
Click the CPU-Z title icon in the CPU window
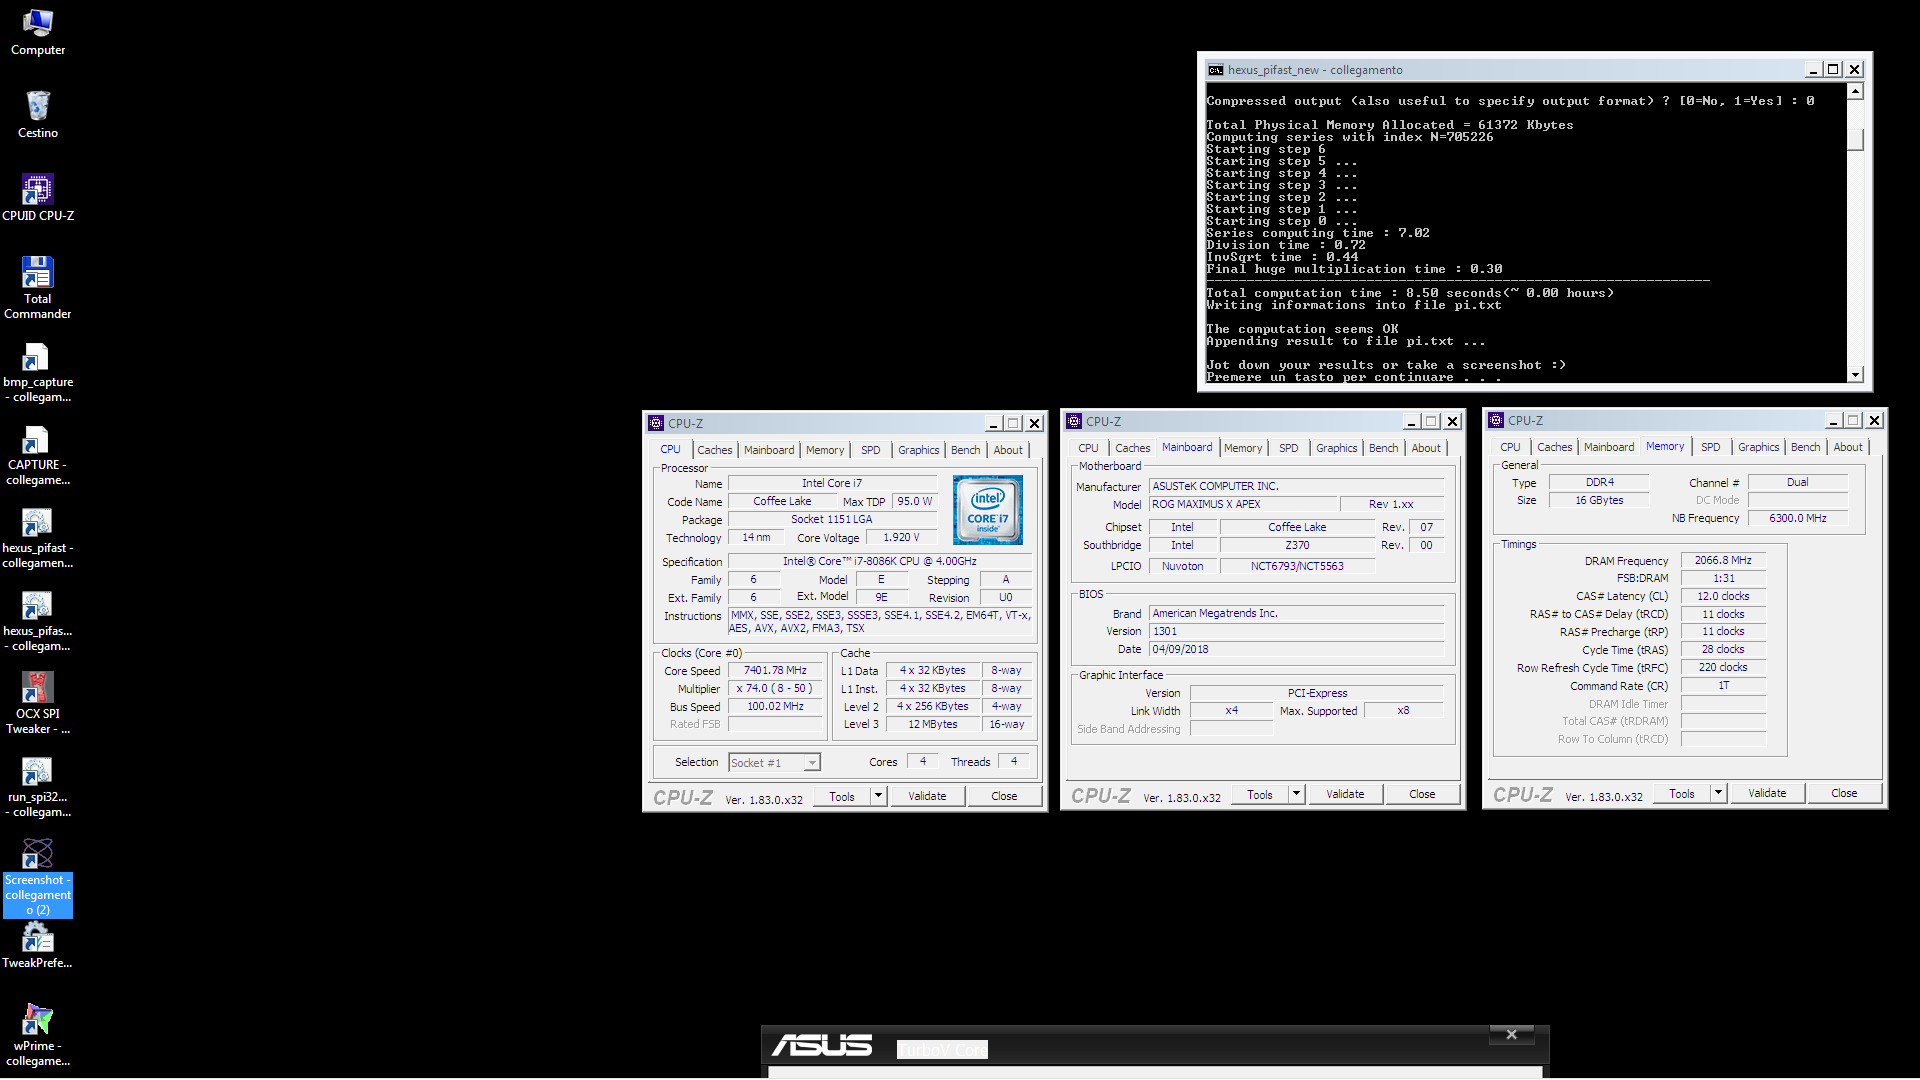coord(656,423)
